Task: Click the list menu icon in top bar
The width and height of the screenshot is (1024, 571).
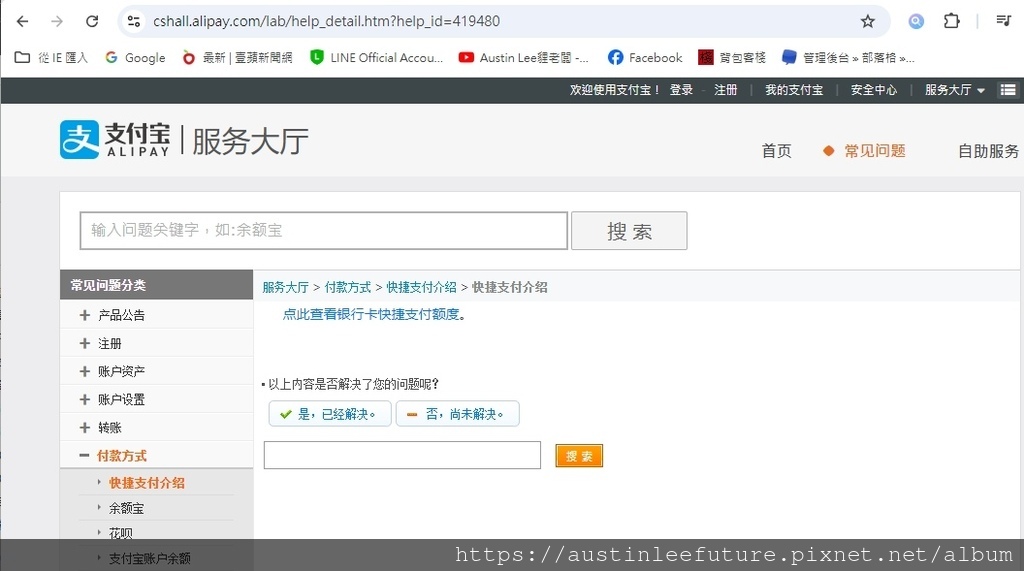Action: [1008, 90]
